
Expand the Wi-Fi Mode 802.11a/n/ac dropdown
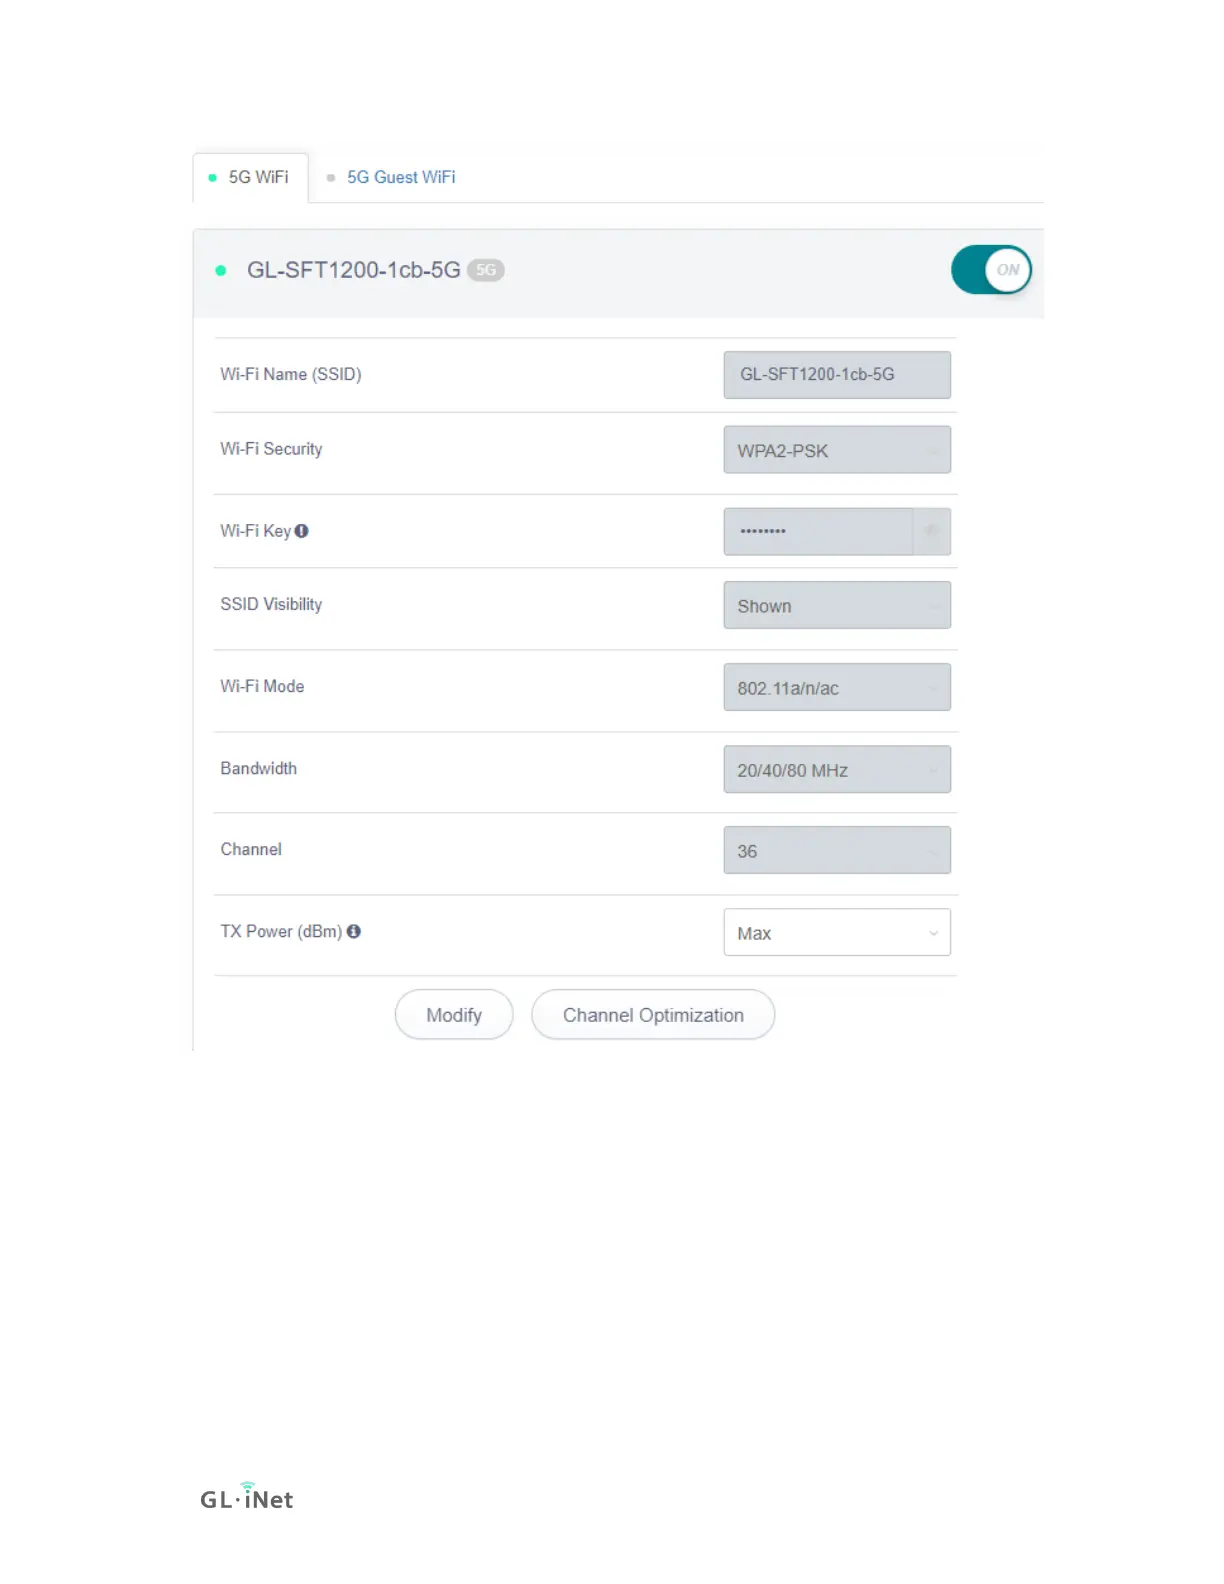[x=837, y=687]
